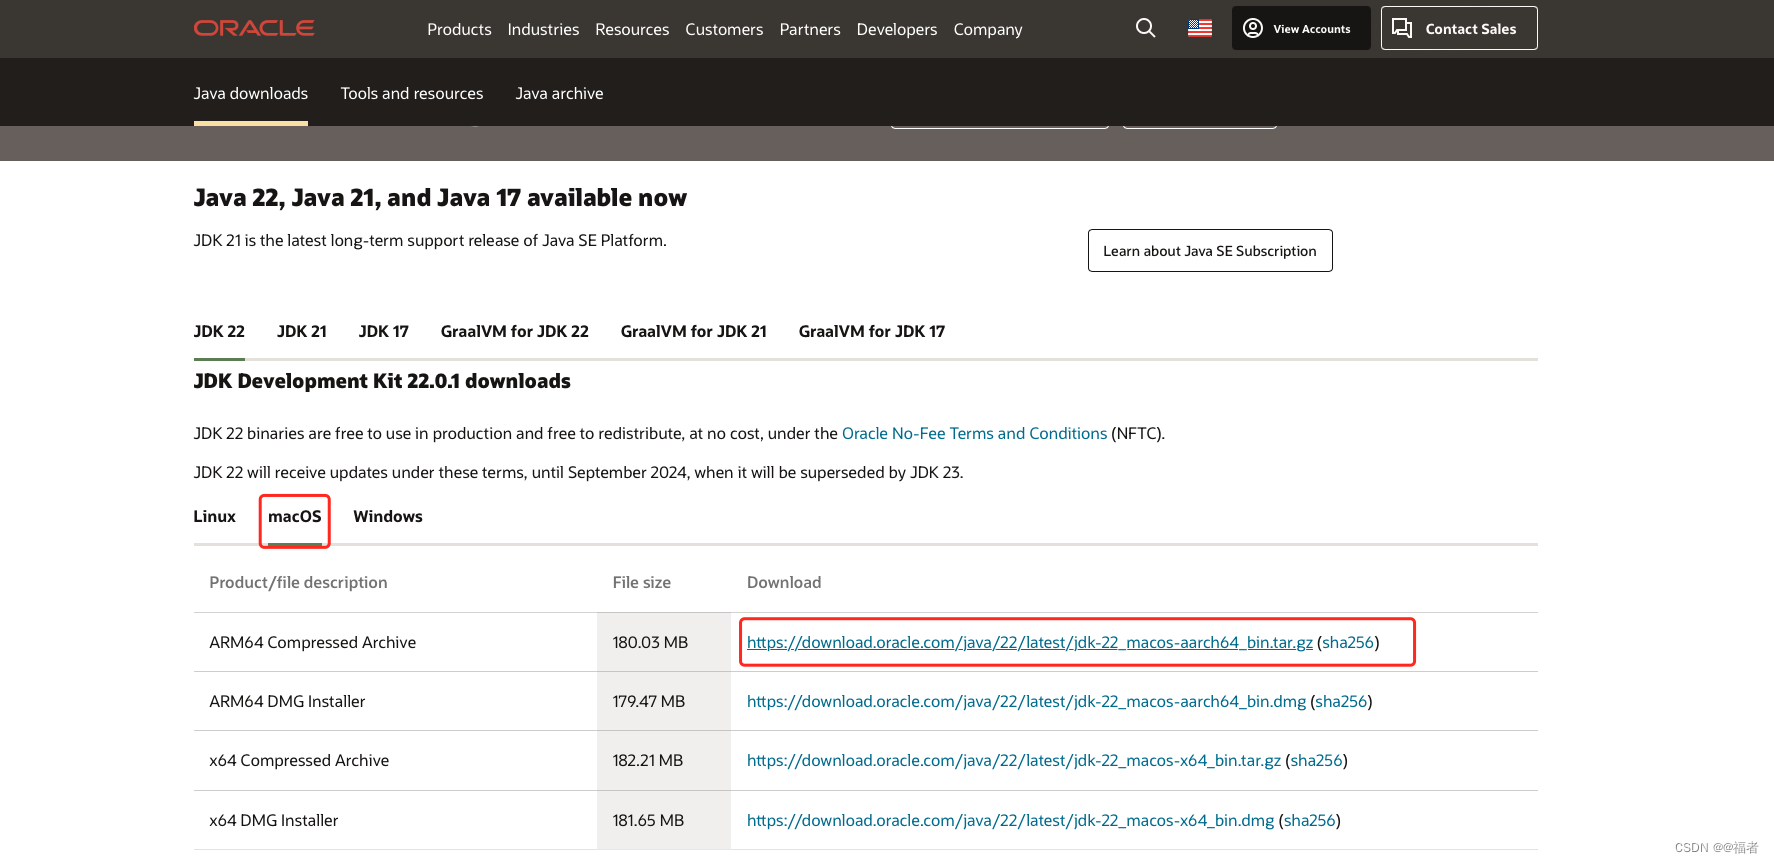Image resolution: width=1774 pixels, height=863 pixels.
Task: Go to Tools and resources
Action: pos(412,93)
